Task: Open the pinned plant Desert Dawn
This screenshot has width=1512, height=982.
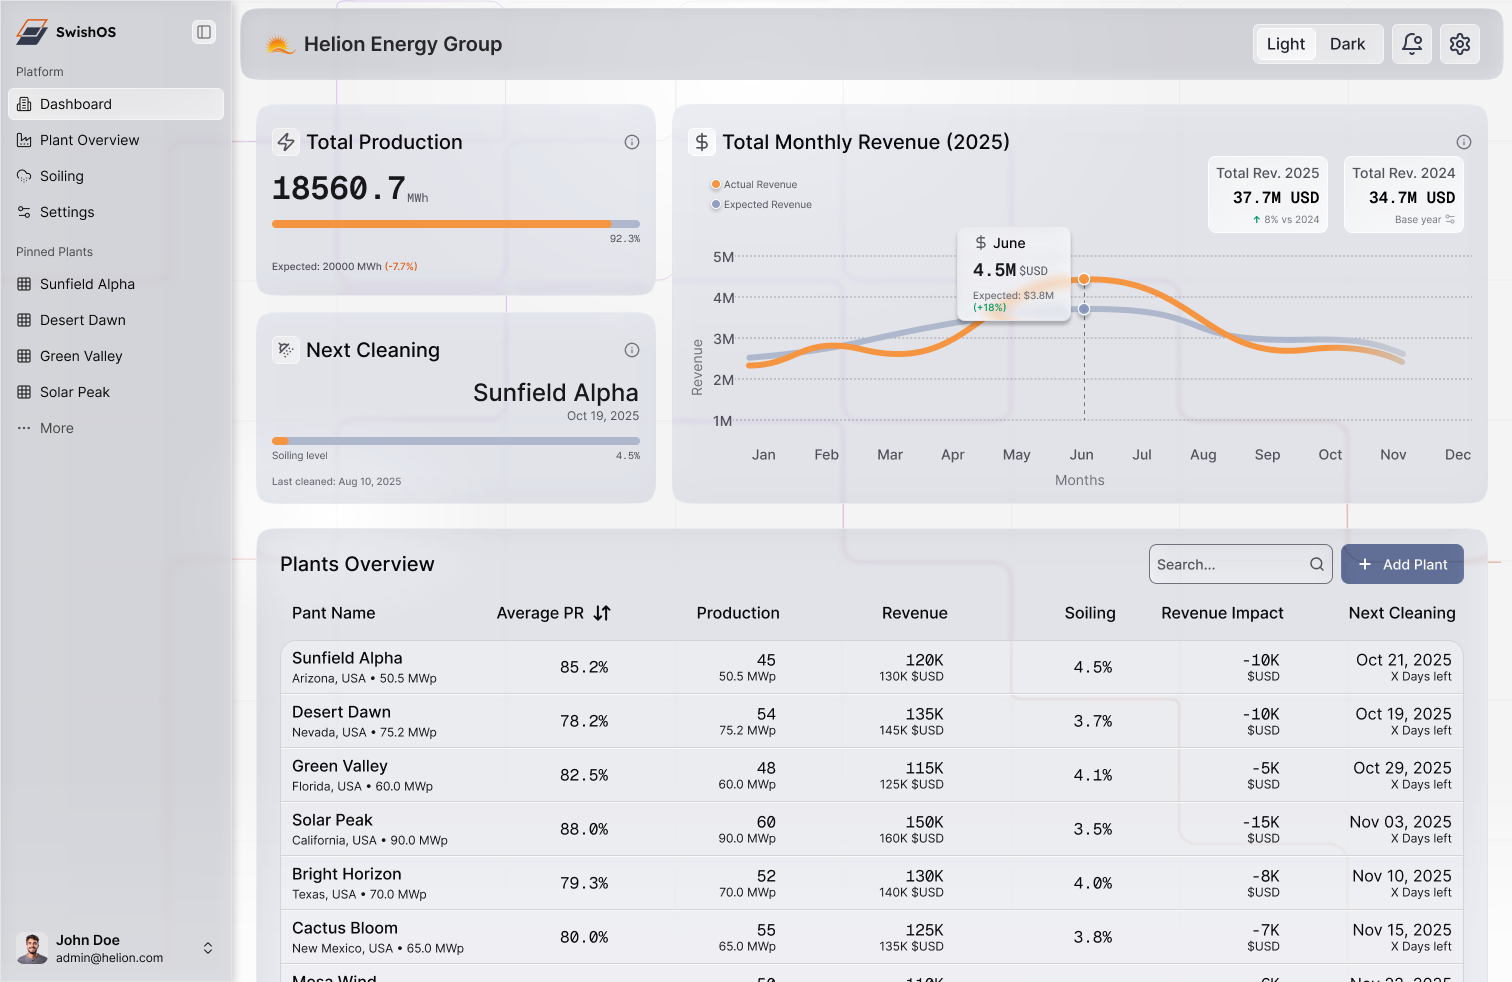Action: click(82, 320)
